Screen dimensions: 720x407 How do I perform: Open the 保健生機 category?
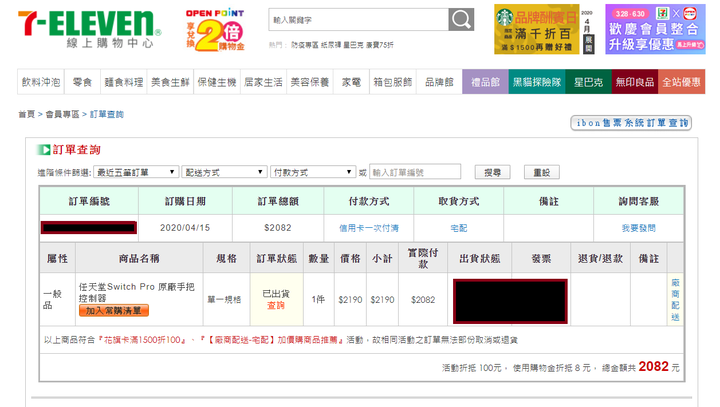(217, 82)
